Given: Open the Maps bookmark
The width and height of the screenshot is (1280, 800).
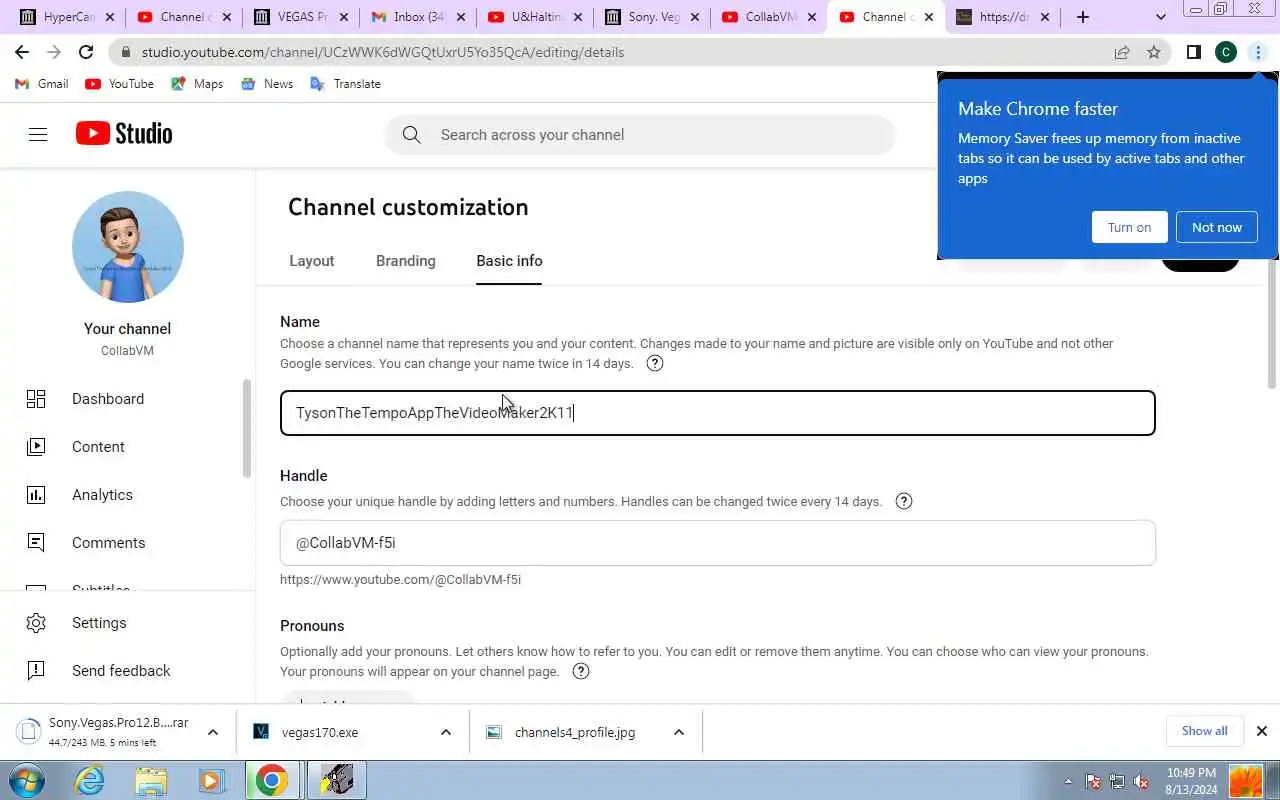Looking at the screenshot, I should [x=197, y=84].
